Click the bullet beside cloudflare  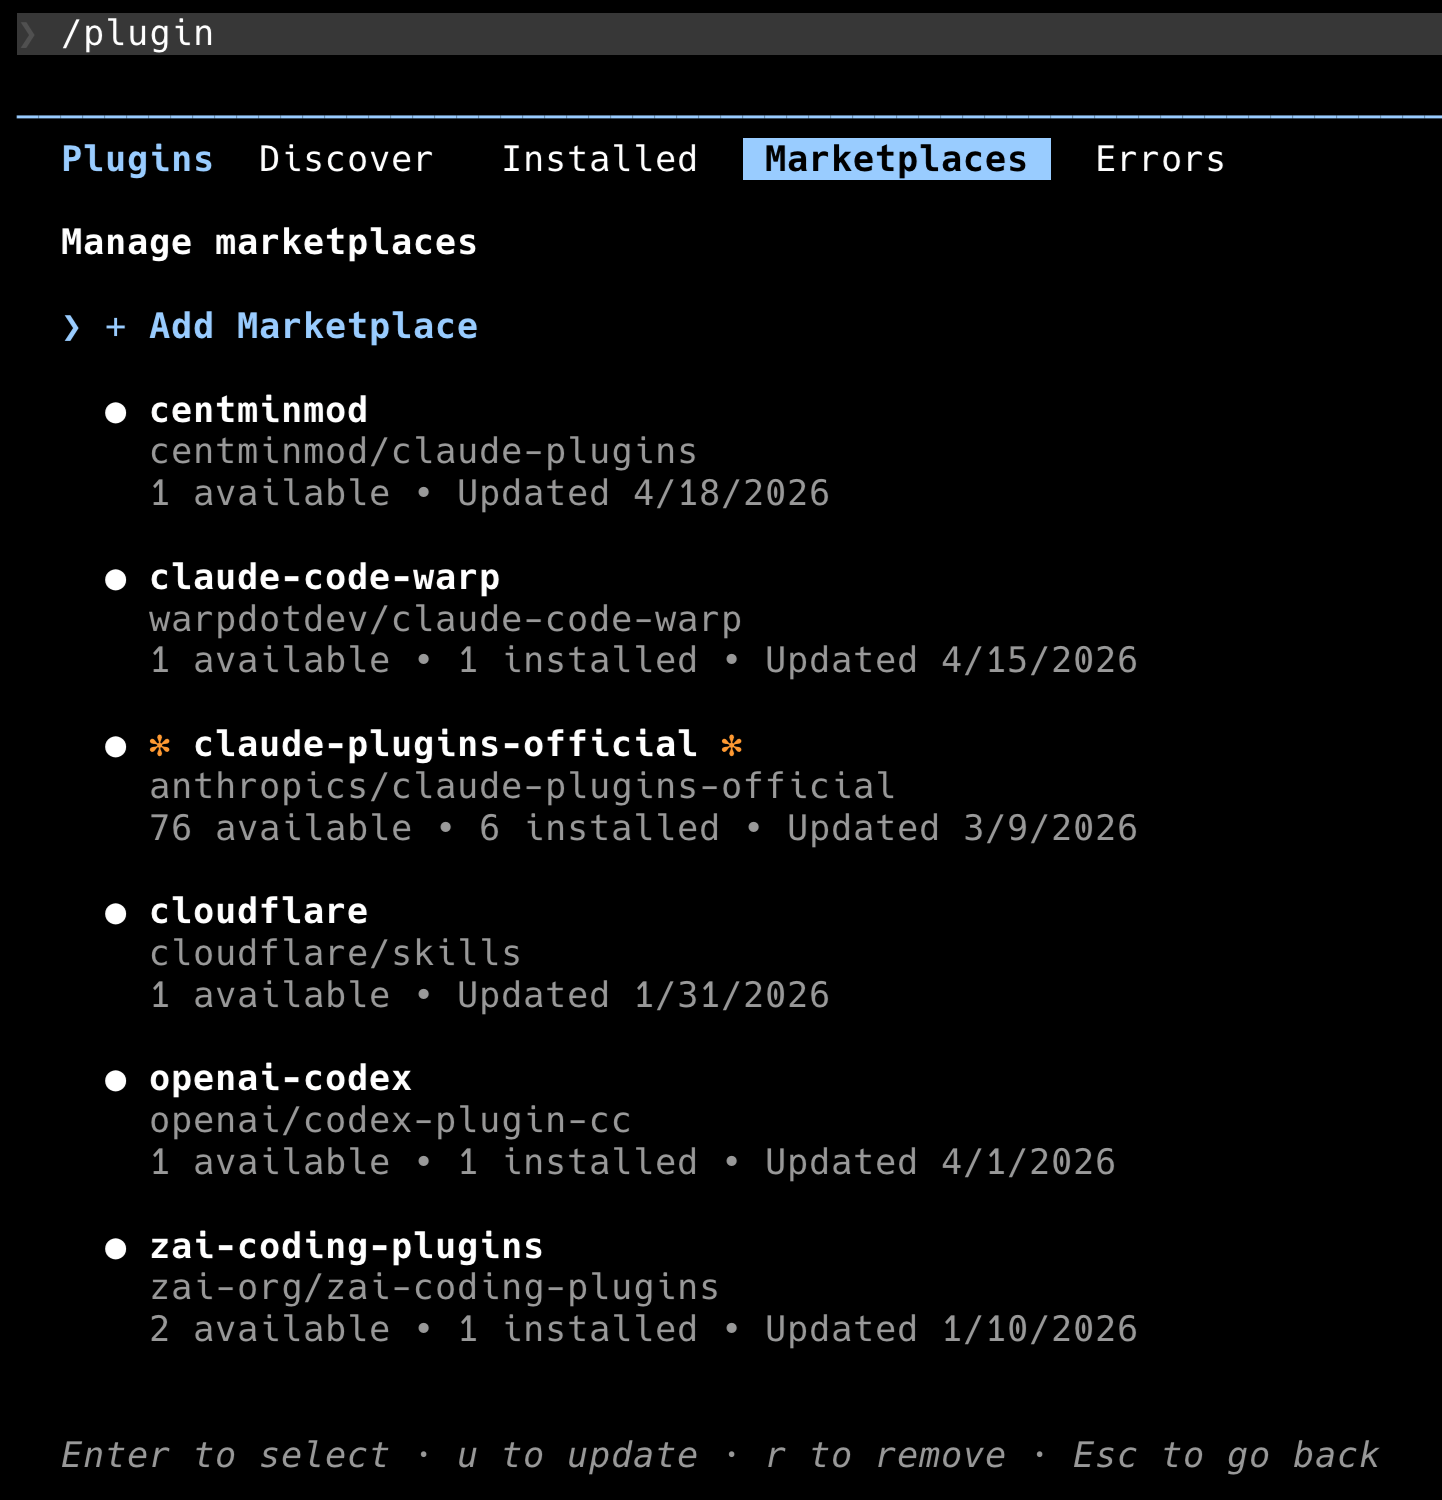tap(116, 913)
